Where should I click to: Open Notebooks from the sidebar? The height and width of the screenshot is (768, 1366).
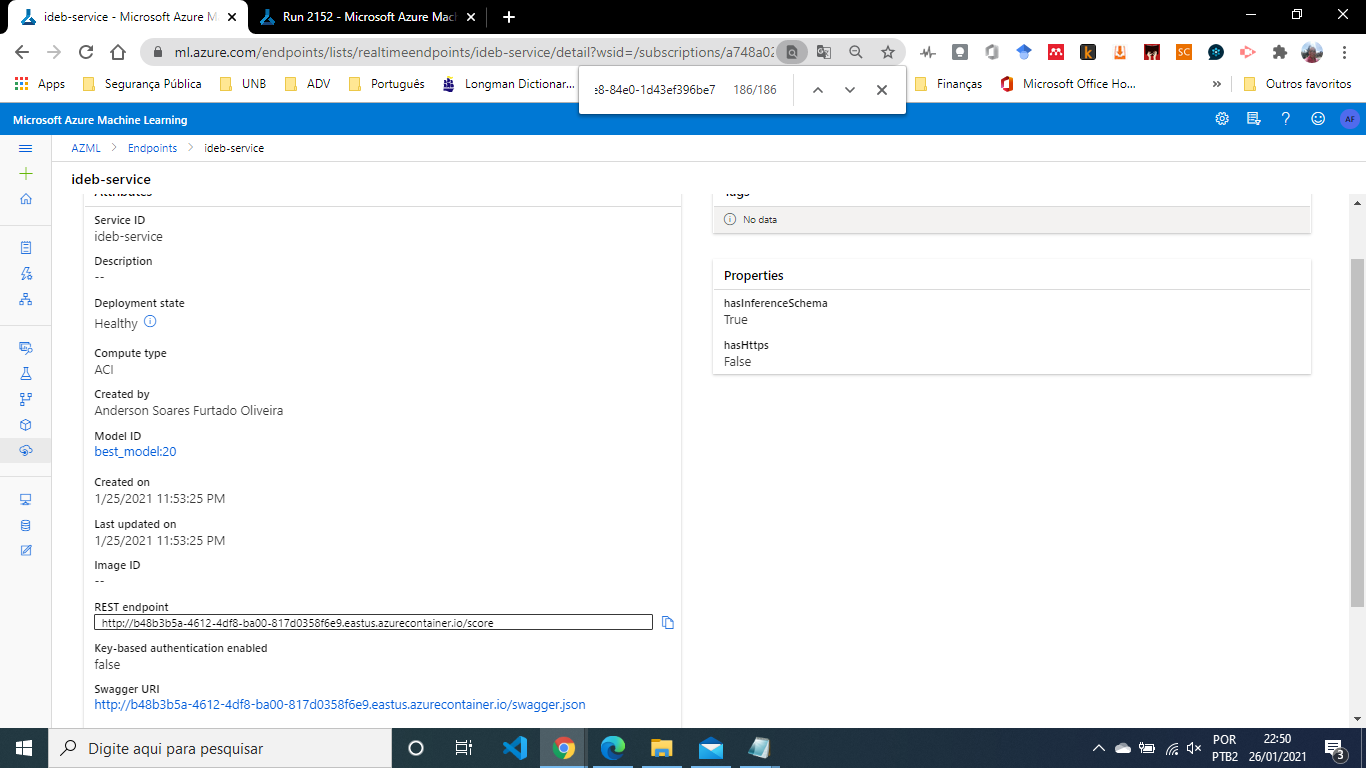click(26, 247)
